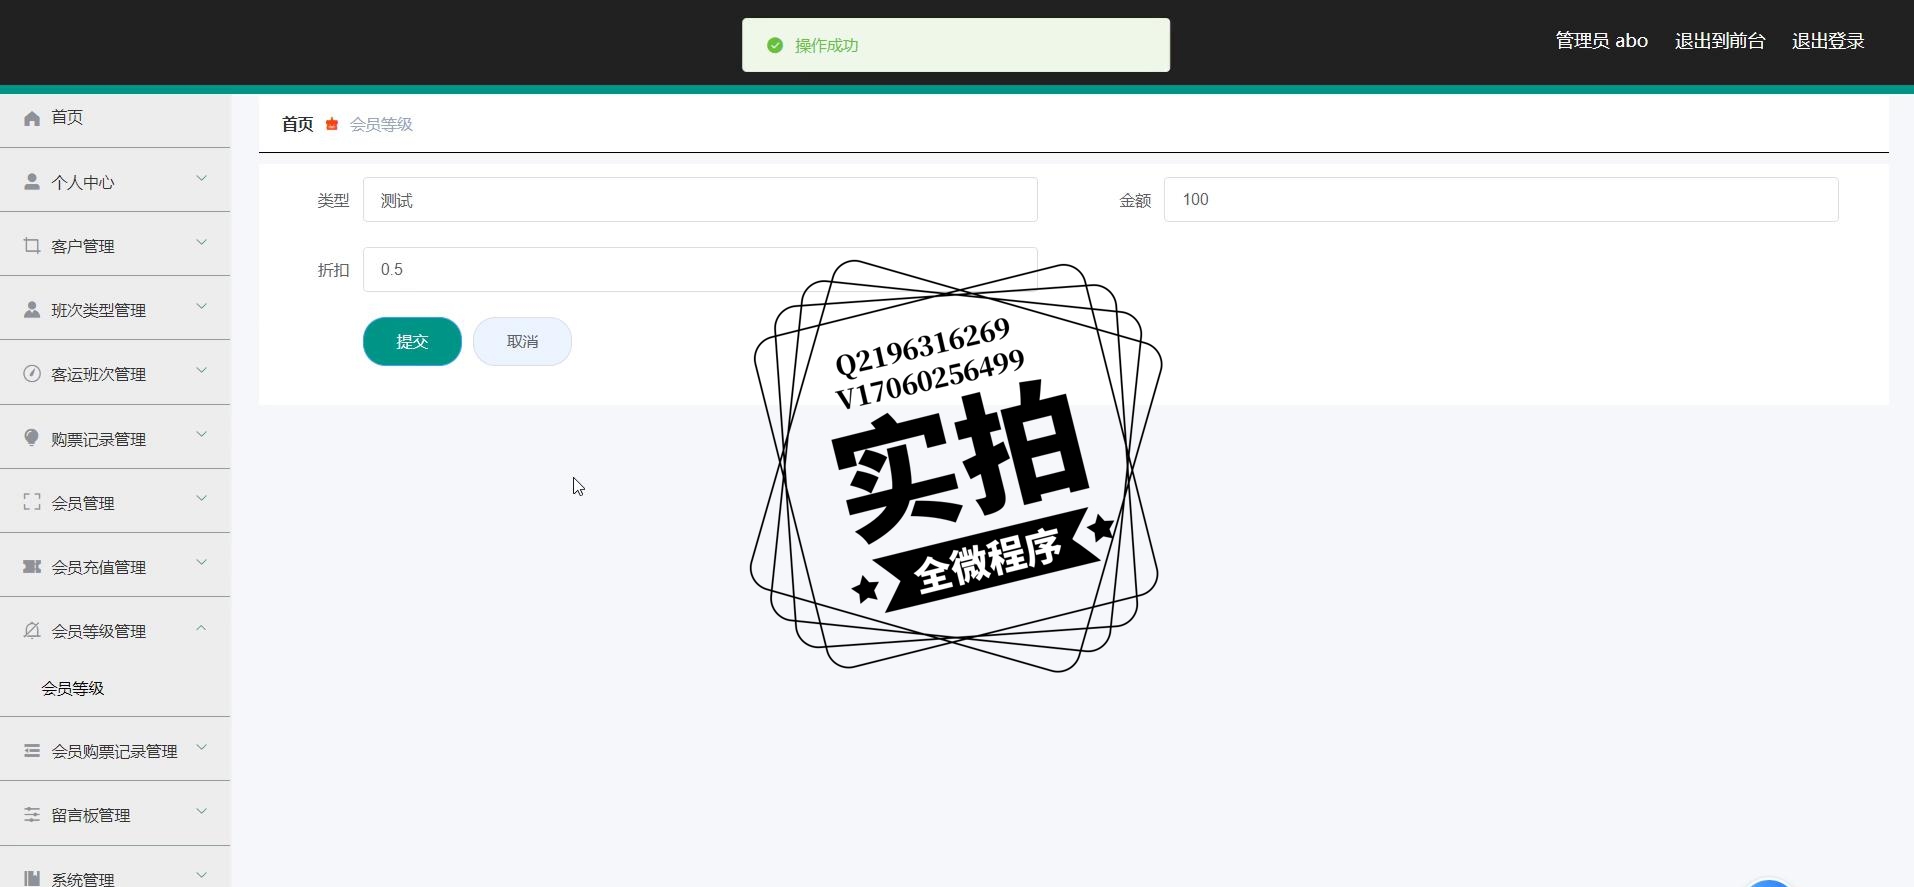Image resolution: width=1914 pixels, height=887 pixels.
Task: Click the orange breadcrumb separator icon
Action: click(332, 124)
